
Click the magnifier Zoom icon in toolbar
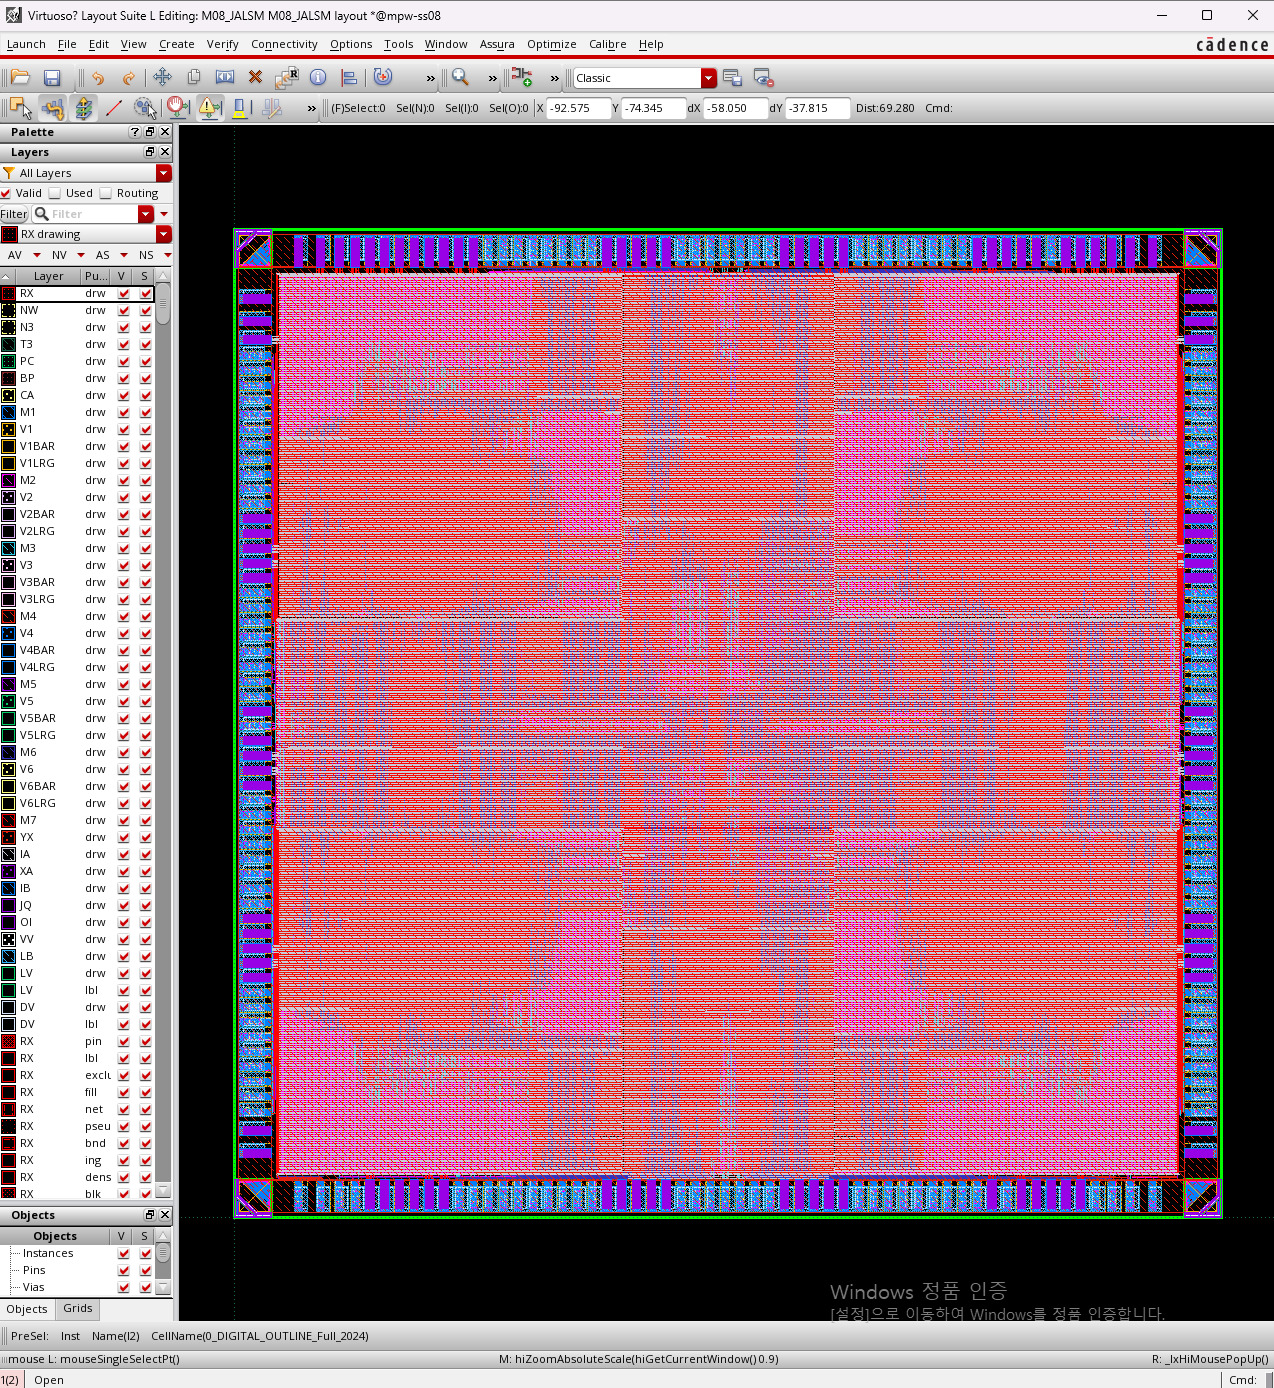460,78
